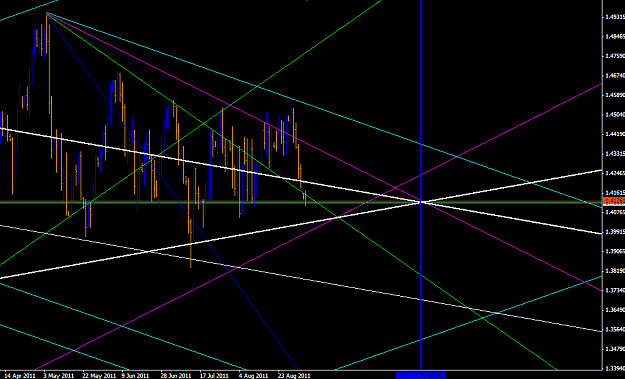Viewport: 625px width, 379px height.
Task: Click the 1.45040 price label
Action: pyautogui.click(x=615, y=115)
